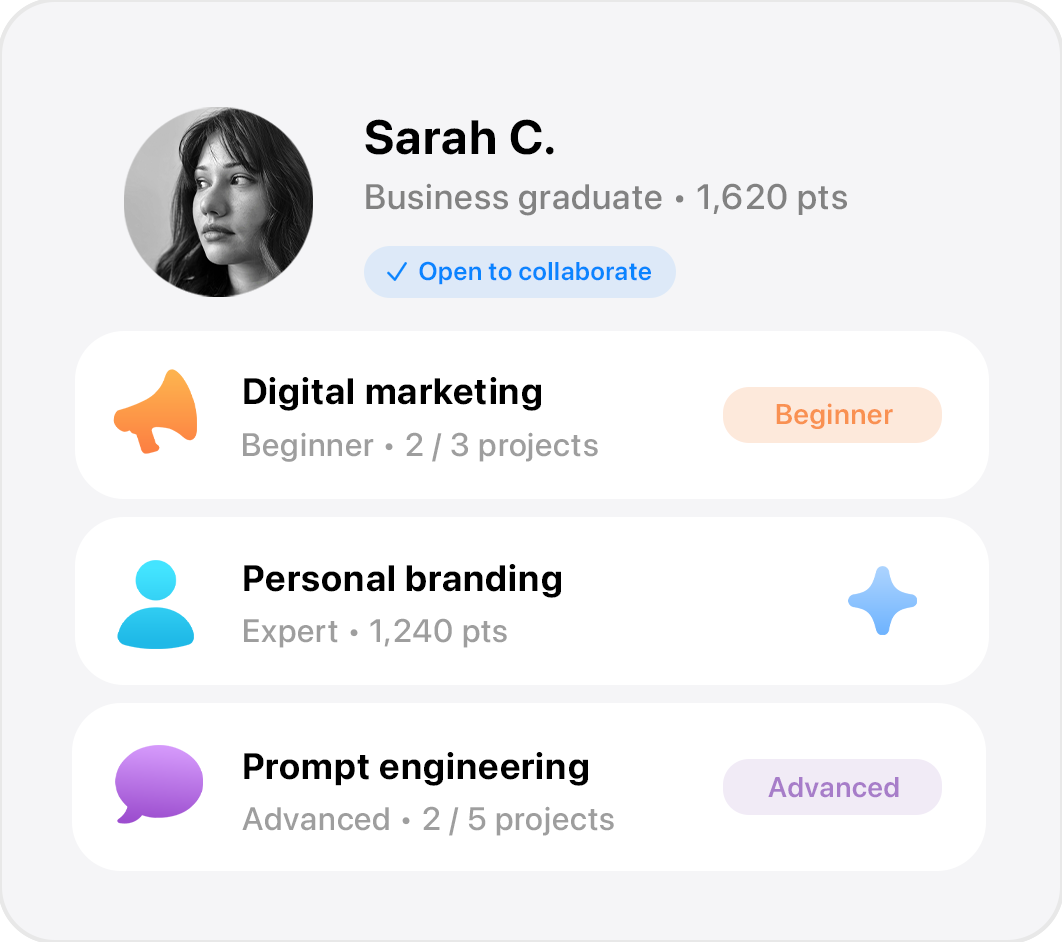Click the Beginner 2 / 3 projects text
The width and height of the screenshot is (1062, 942).
tap(420, 446)
